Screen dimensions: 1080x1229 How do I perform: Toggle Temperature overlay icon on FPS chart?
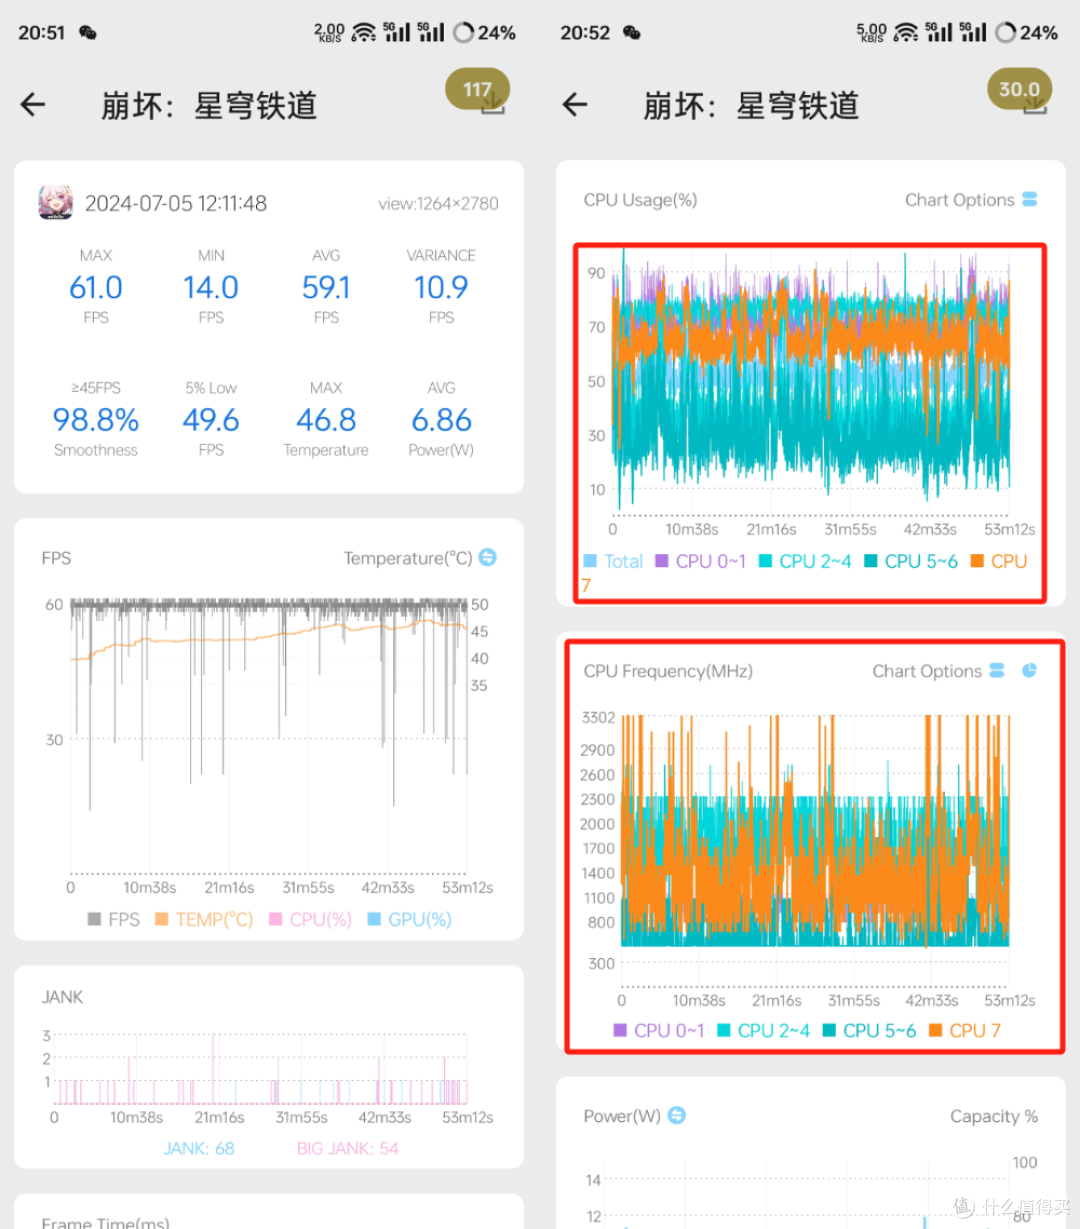(488, 557)
